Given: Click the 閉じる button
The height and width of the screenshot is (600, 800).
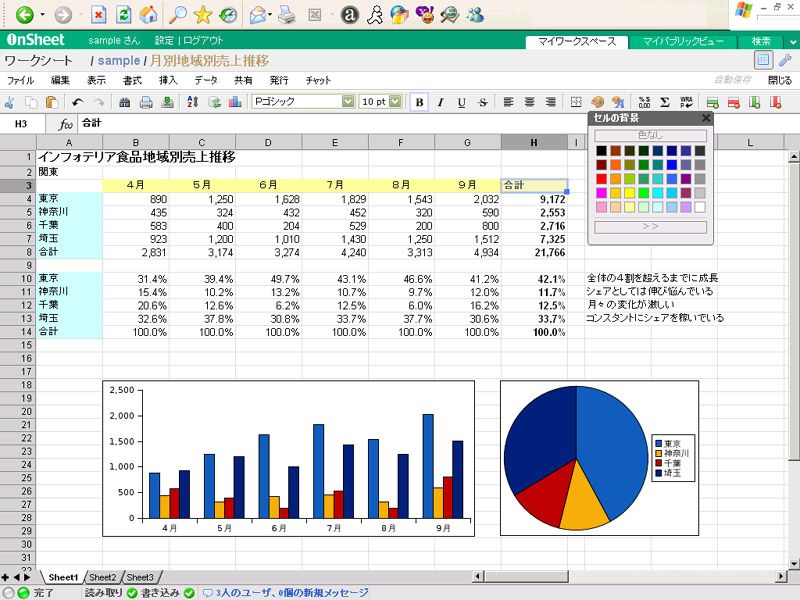Looking at the screenshot, I should pyautogui.click(x=780, y=81).
